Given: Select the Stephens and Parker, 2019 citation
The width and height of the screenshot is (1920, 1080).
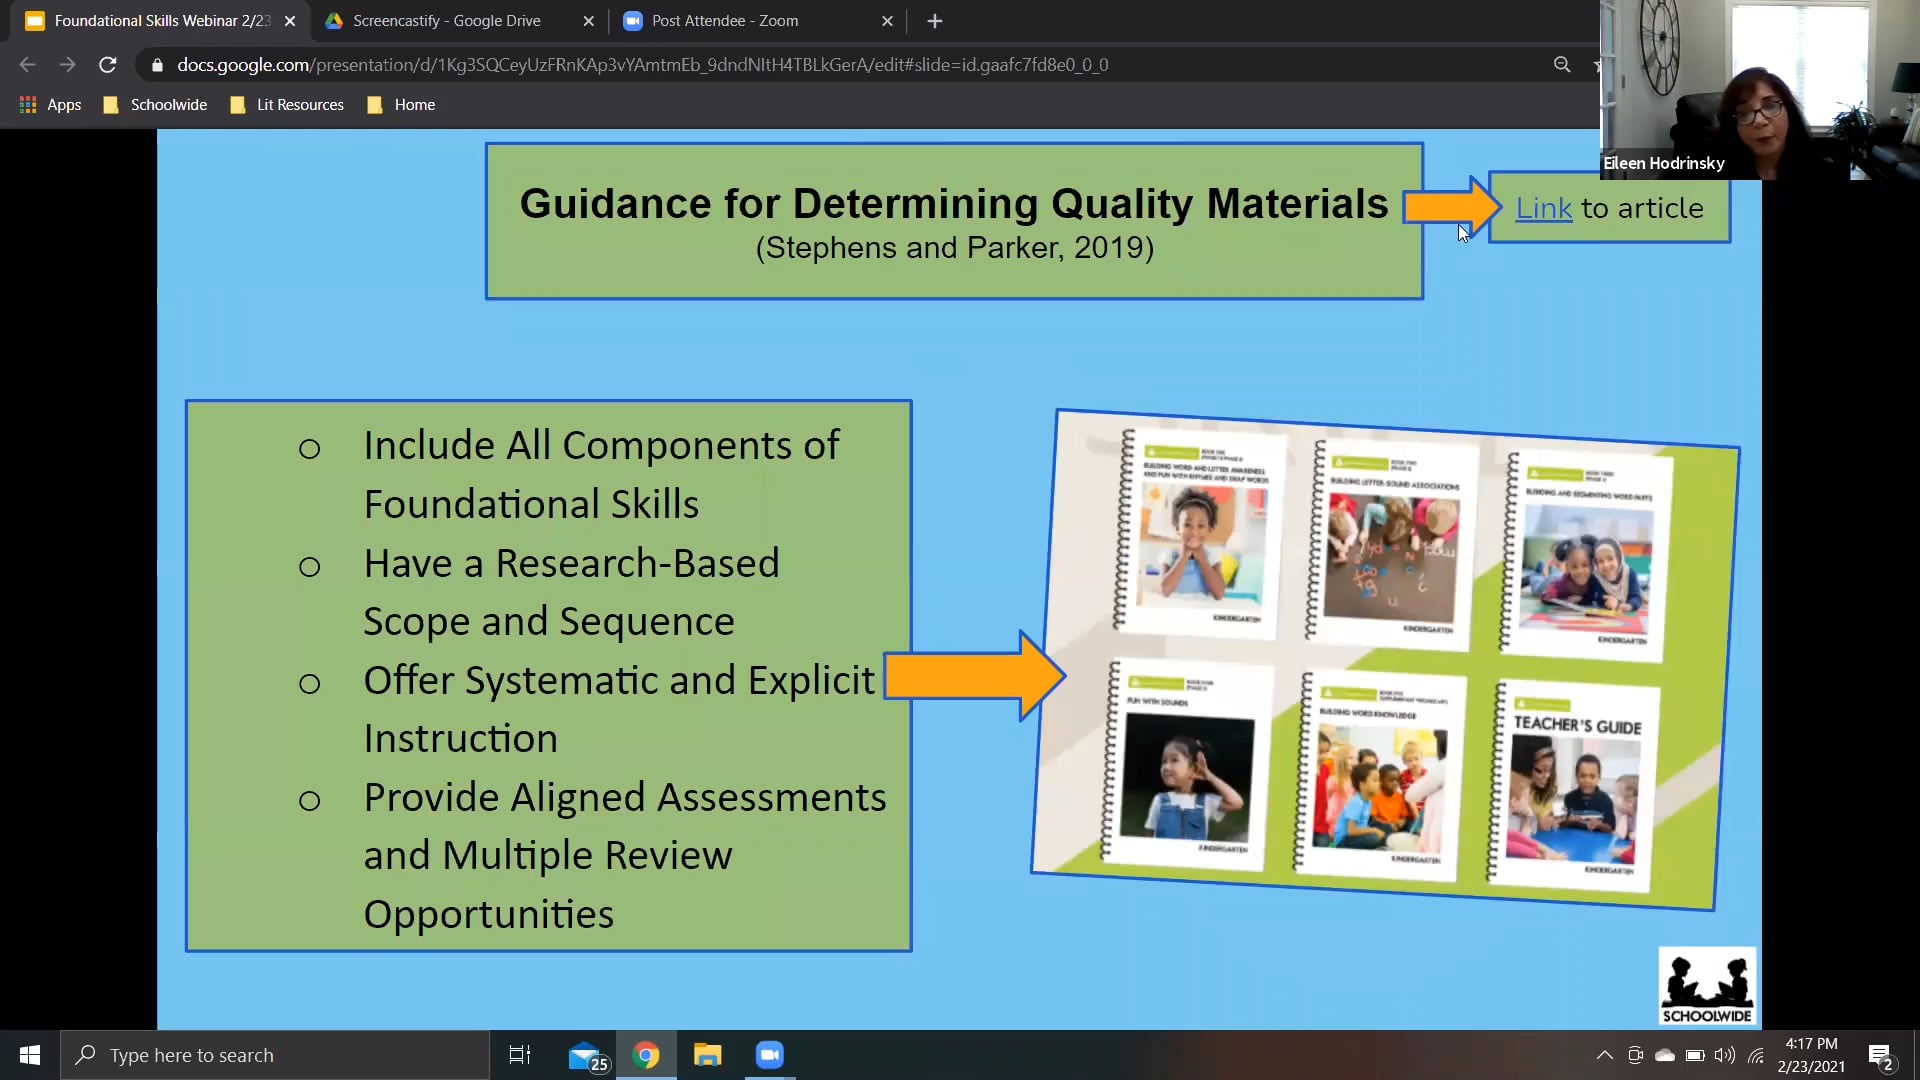Looking at the screenshot, I should pyautogui.click(x=955, y=247).
